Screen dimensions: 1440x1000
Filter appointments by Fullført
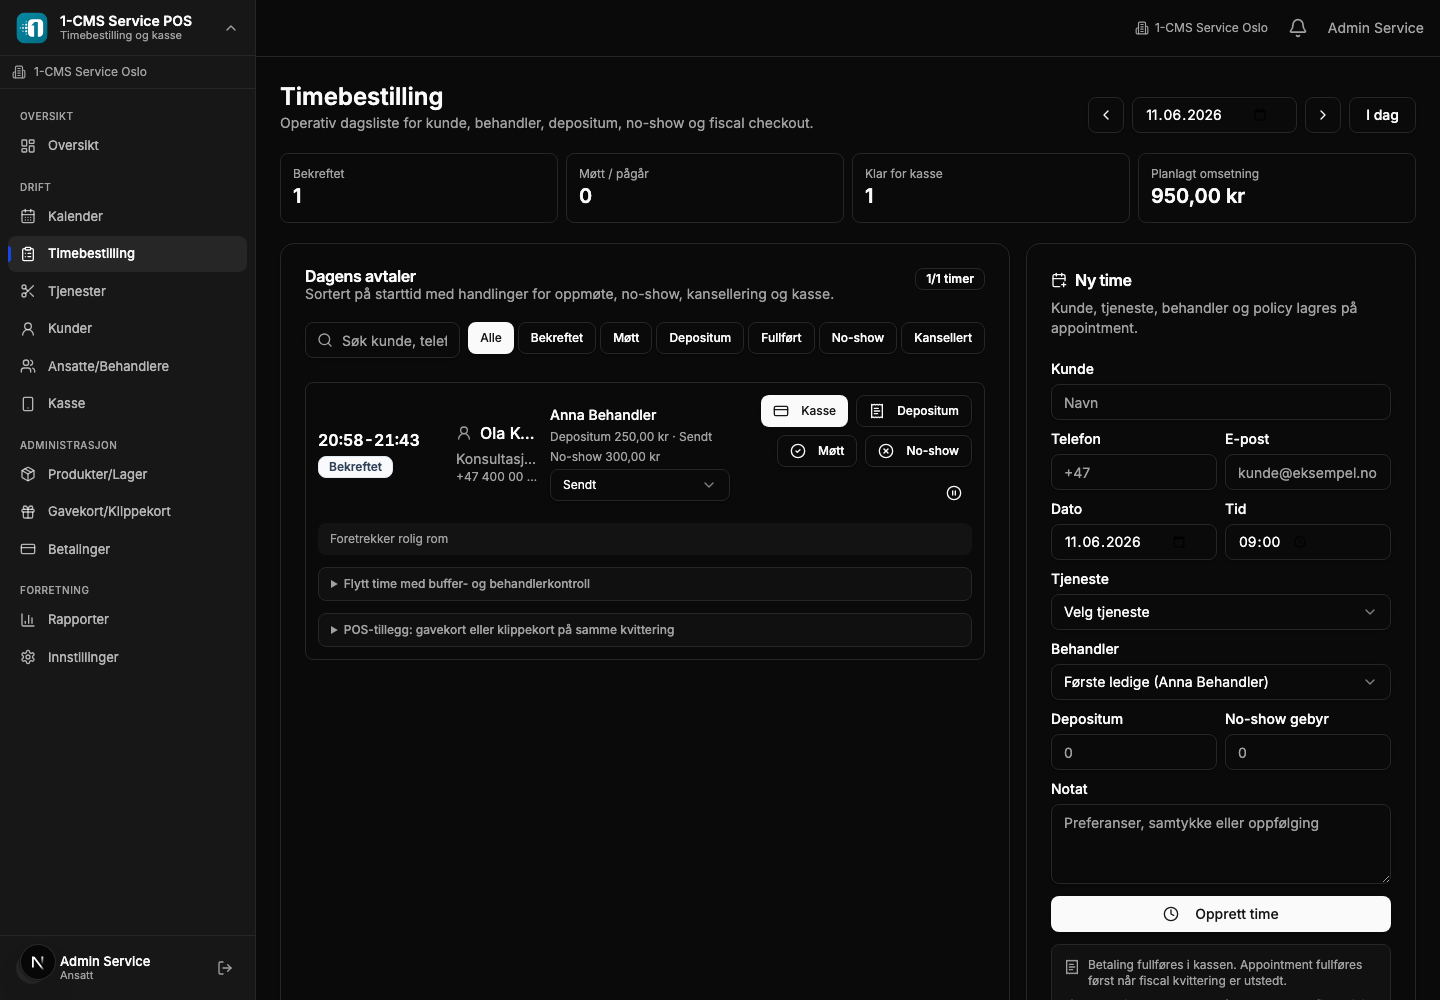tap(781, 338)
